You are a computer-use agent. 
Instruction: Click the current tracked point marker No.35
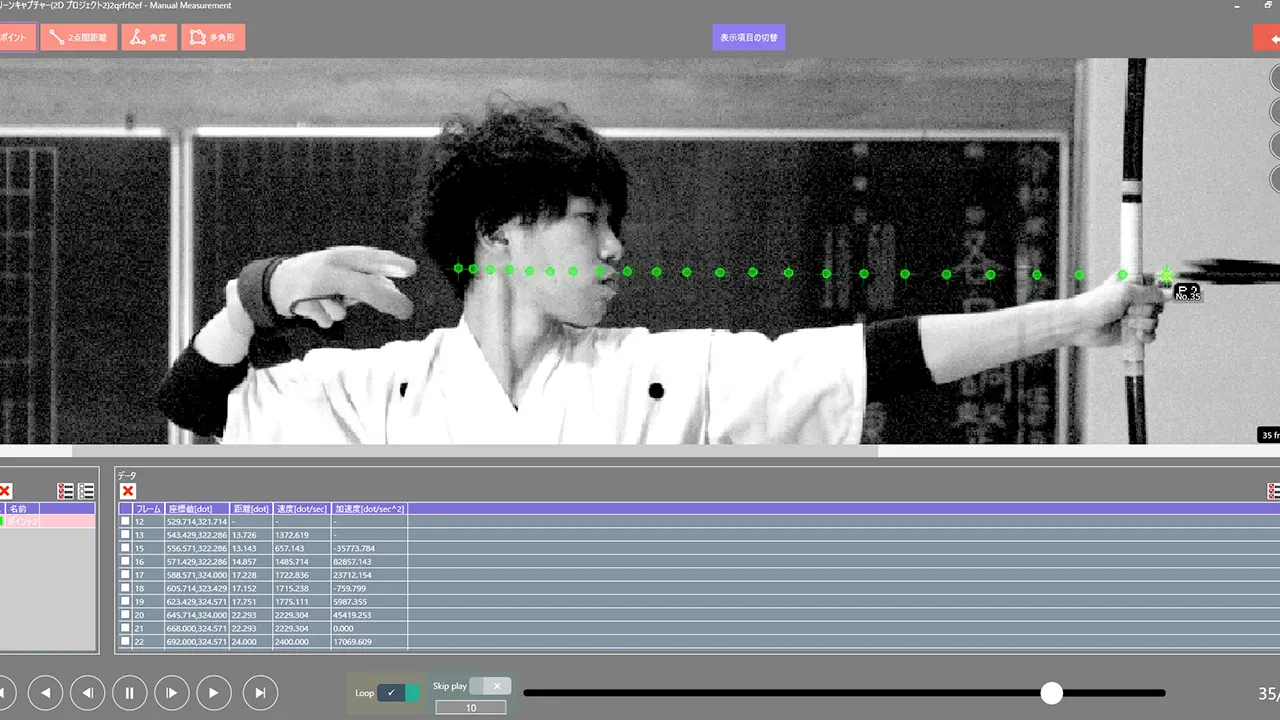(x=1166, y=275)
